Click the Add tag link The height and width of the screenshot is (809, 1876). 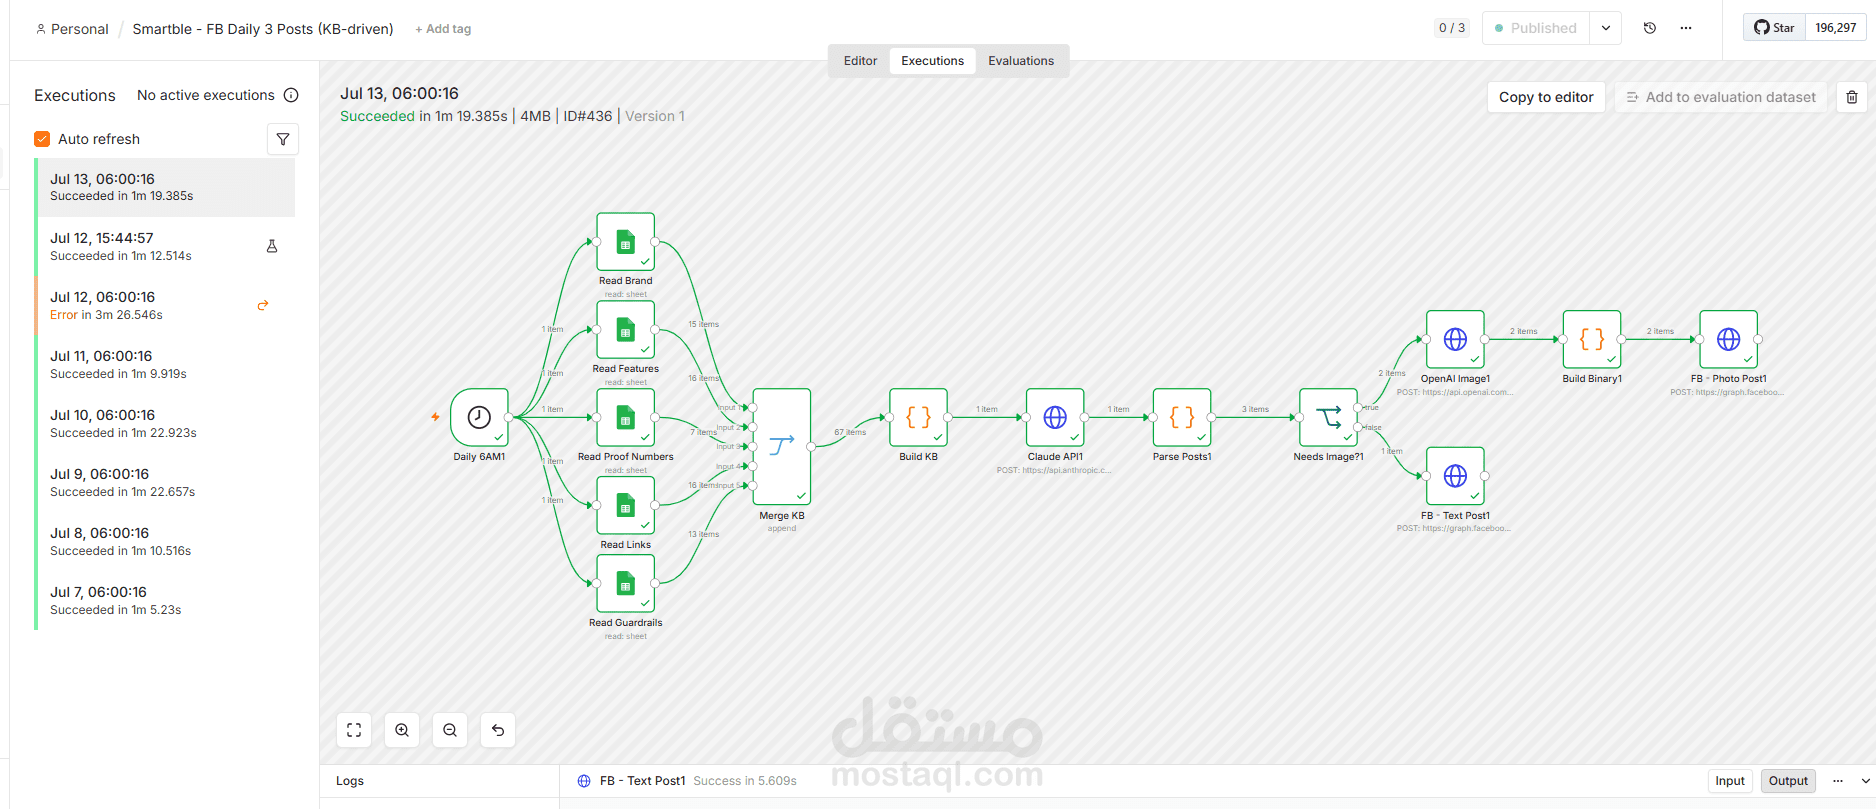coord(443,29)
